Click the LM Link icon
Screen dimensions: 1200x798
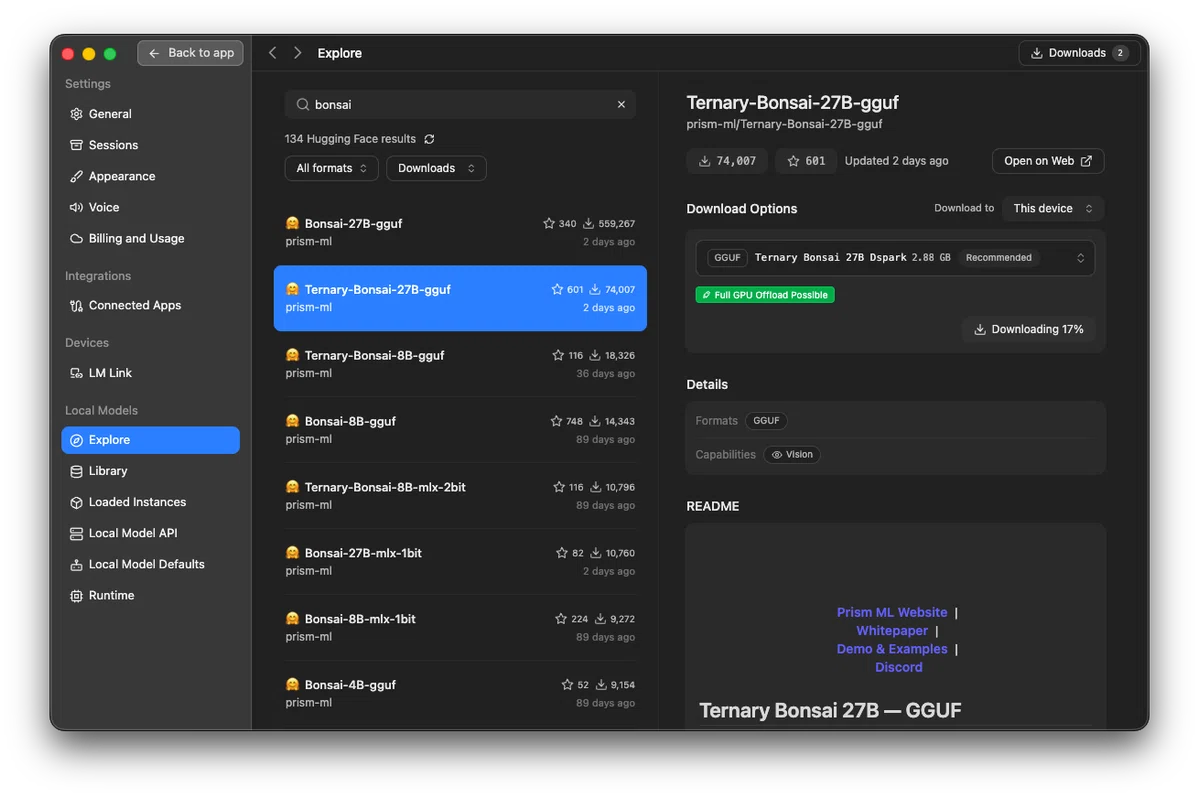[76, 373]
